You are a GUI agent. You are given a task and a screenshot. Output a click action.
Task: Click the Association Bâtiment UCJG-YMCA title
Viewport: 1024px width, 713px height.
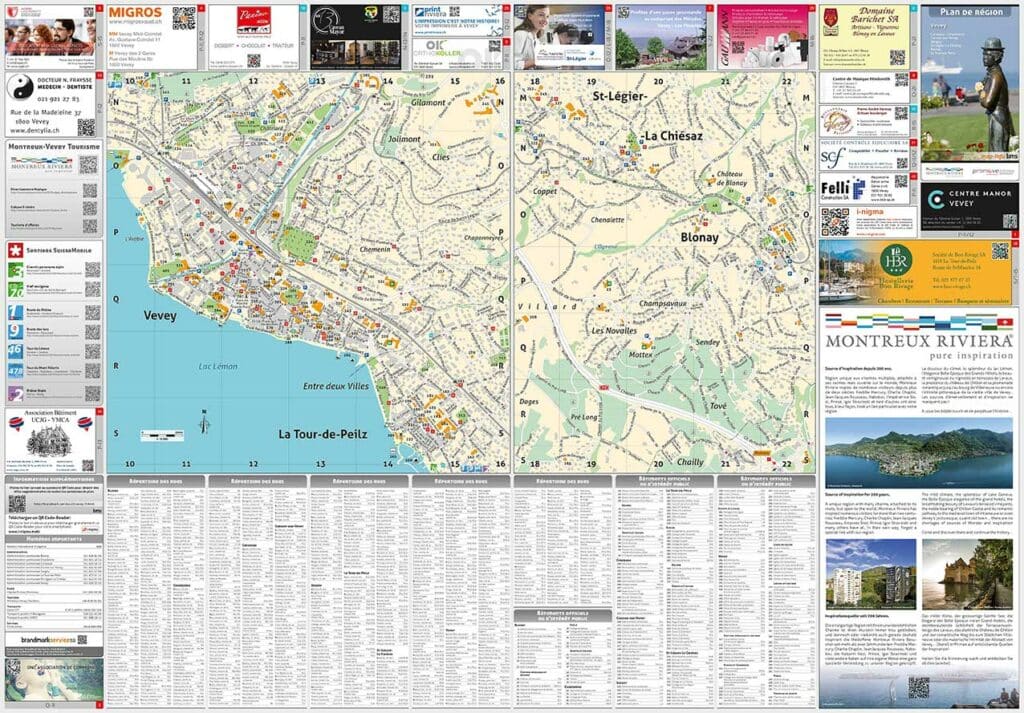[50, 417]
